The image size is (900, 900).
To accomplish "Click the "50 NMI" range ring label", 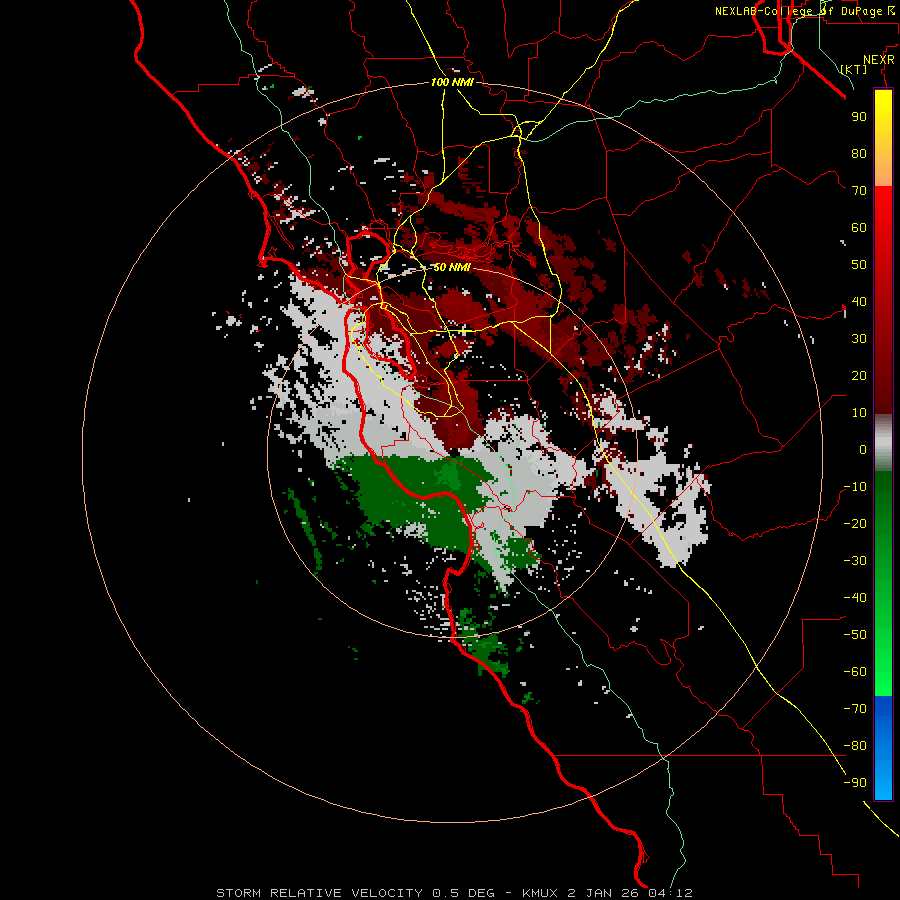I will click(x=452, y=267).
